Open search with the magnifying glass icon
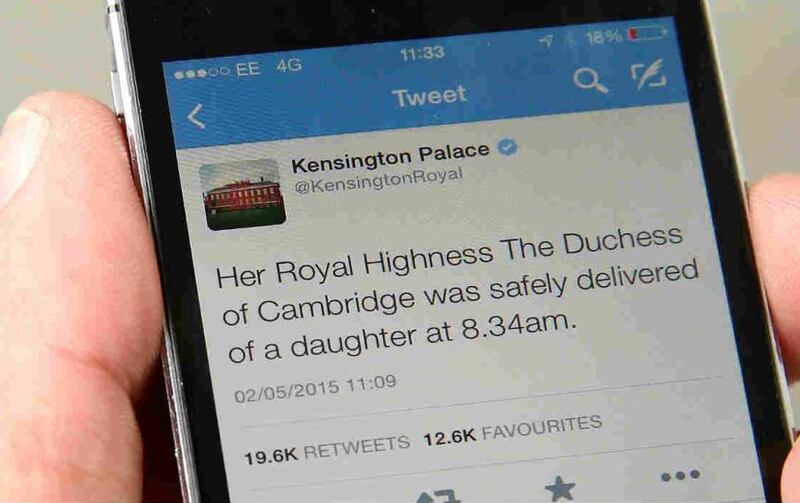Image resolution: width=800 pixels, height=503 pixels. coord(590,81)
